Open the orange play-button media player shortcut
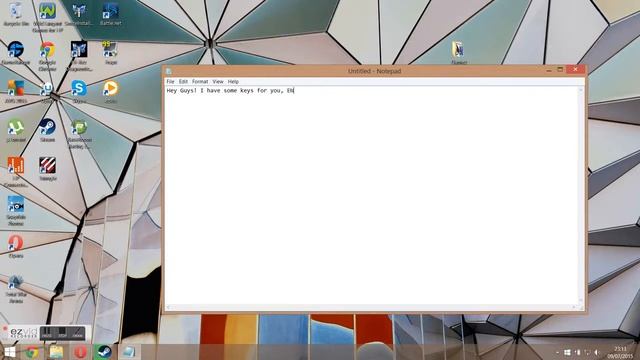The width and height of the screenshot is (640, 360). tap(111, 91)
